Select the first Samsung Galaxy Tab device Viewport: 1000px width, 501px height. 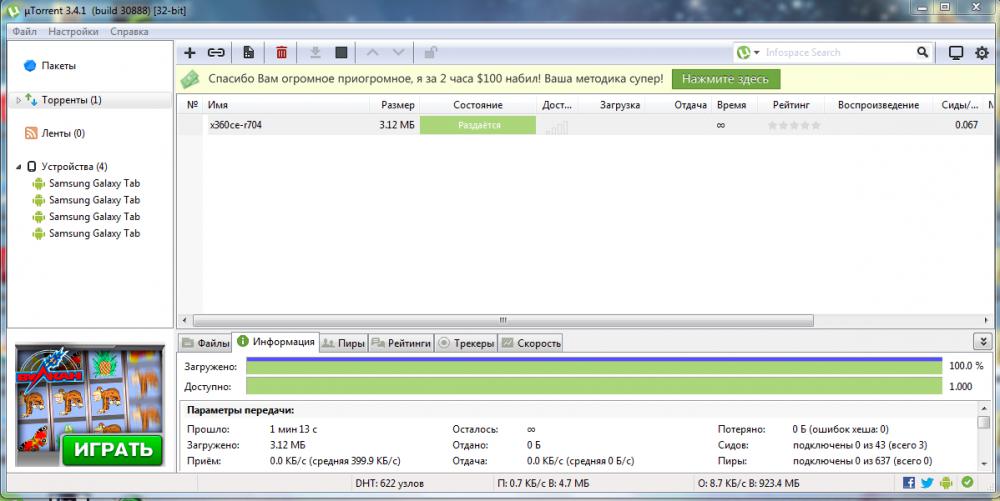[x=94, y=184]
